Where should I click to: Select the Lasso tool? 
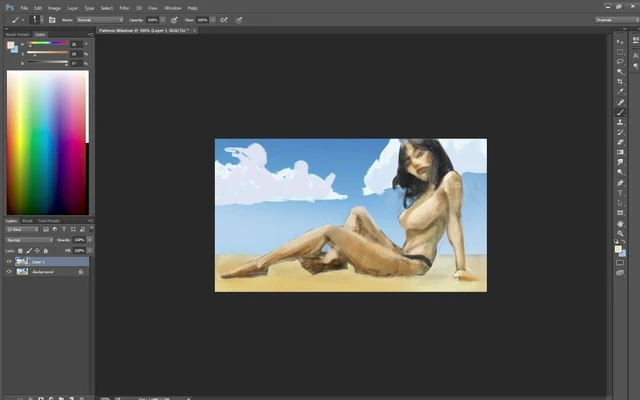click(620, 62)
